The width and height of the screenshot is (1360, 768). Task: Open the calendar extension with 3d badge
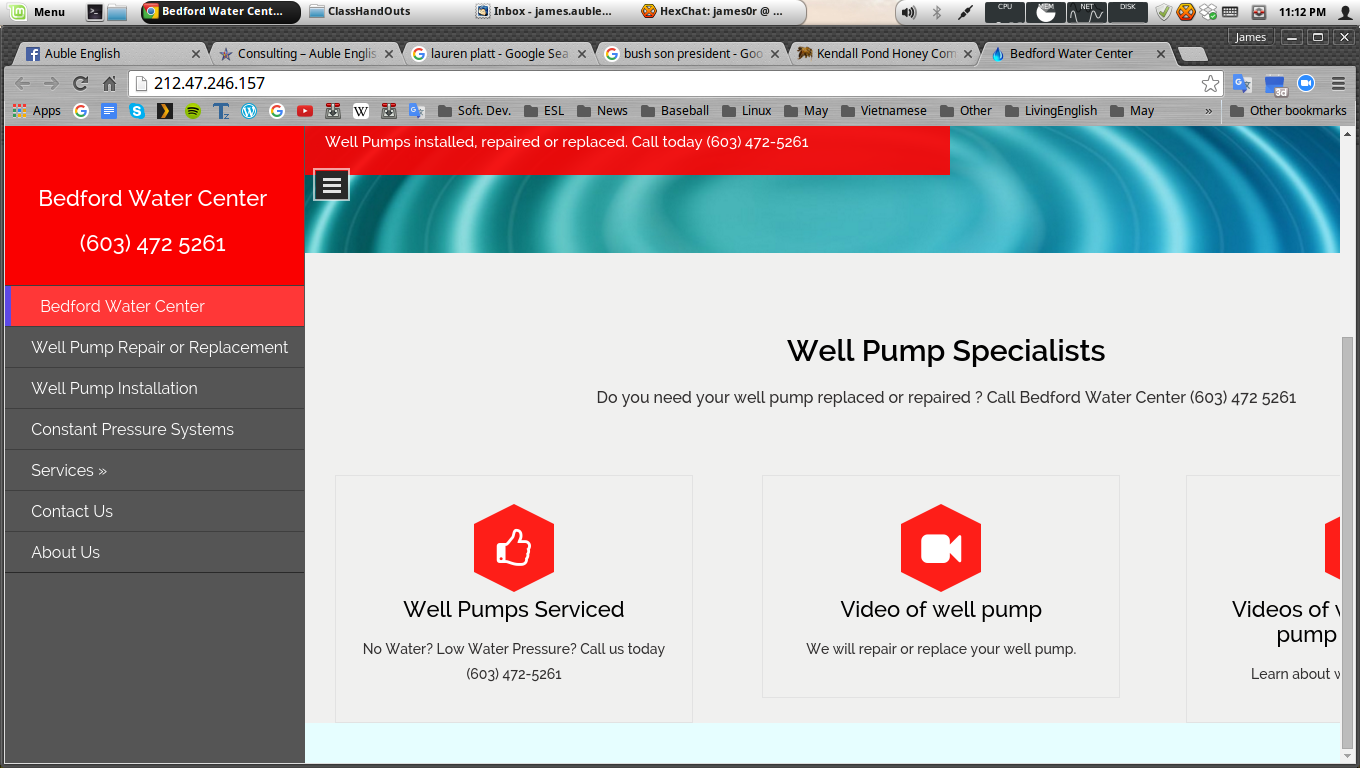(1275, 84)
